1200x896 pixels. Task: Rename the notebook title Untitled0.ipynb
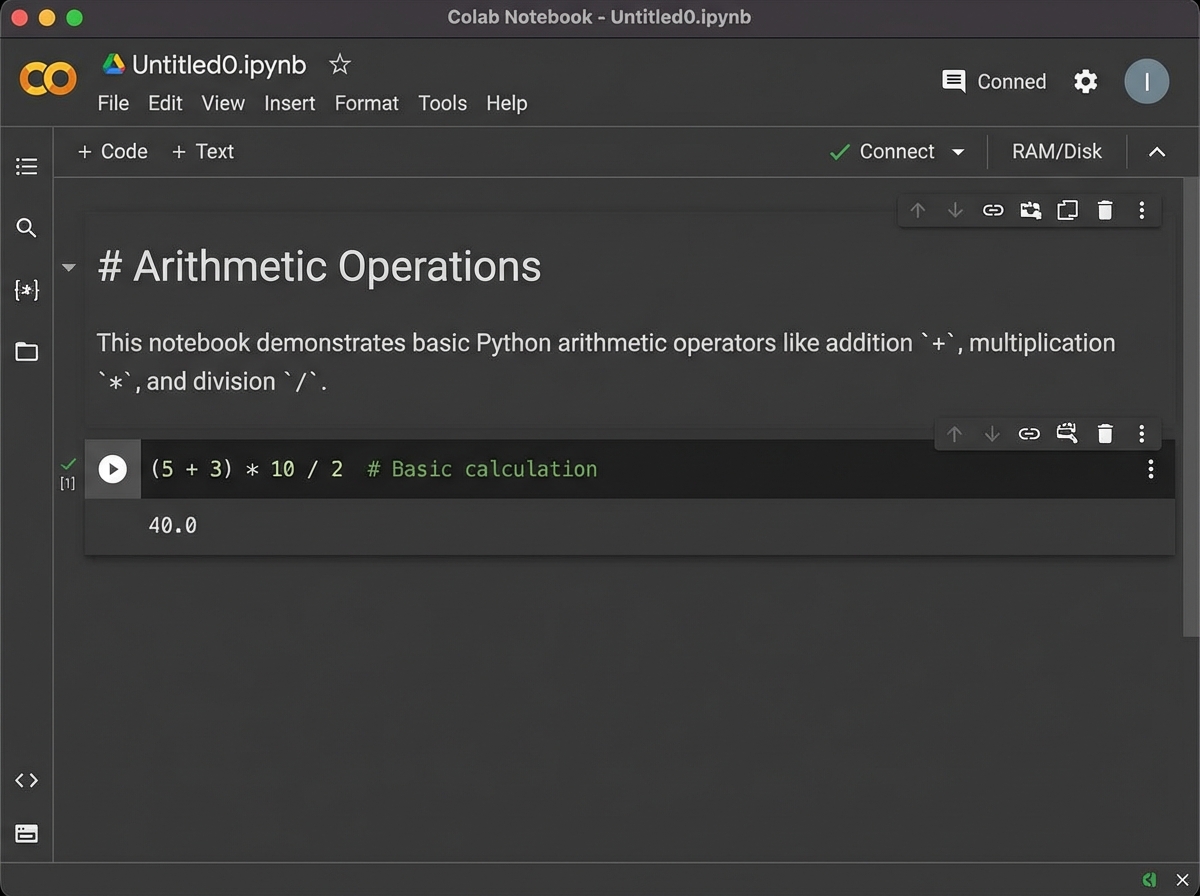click(219, 65)
